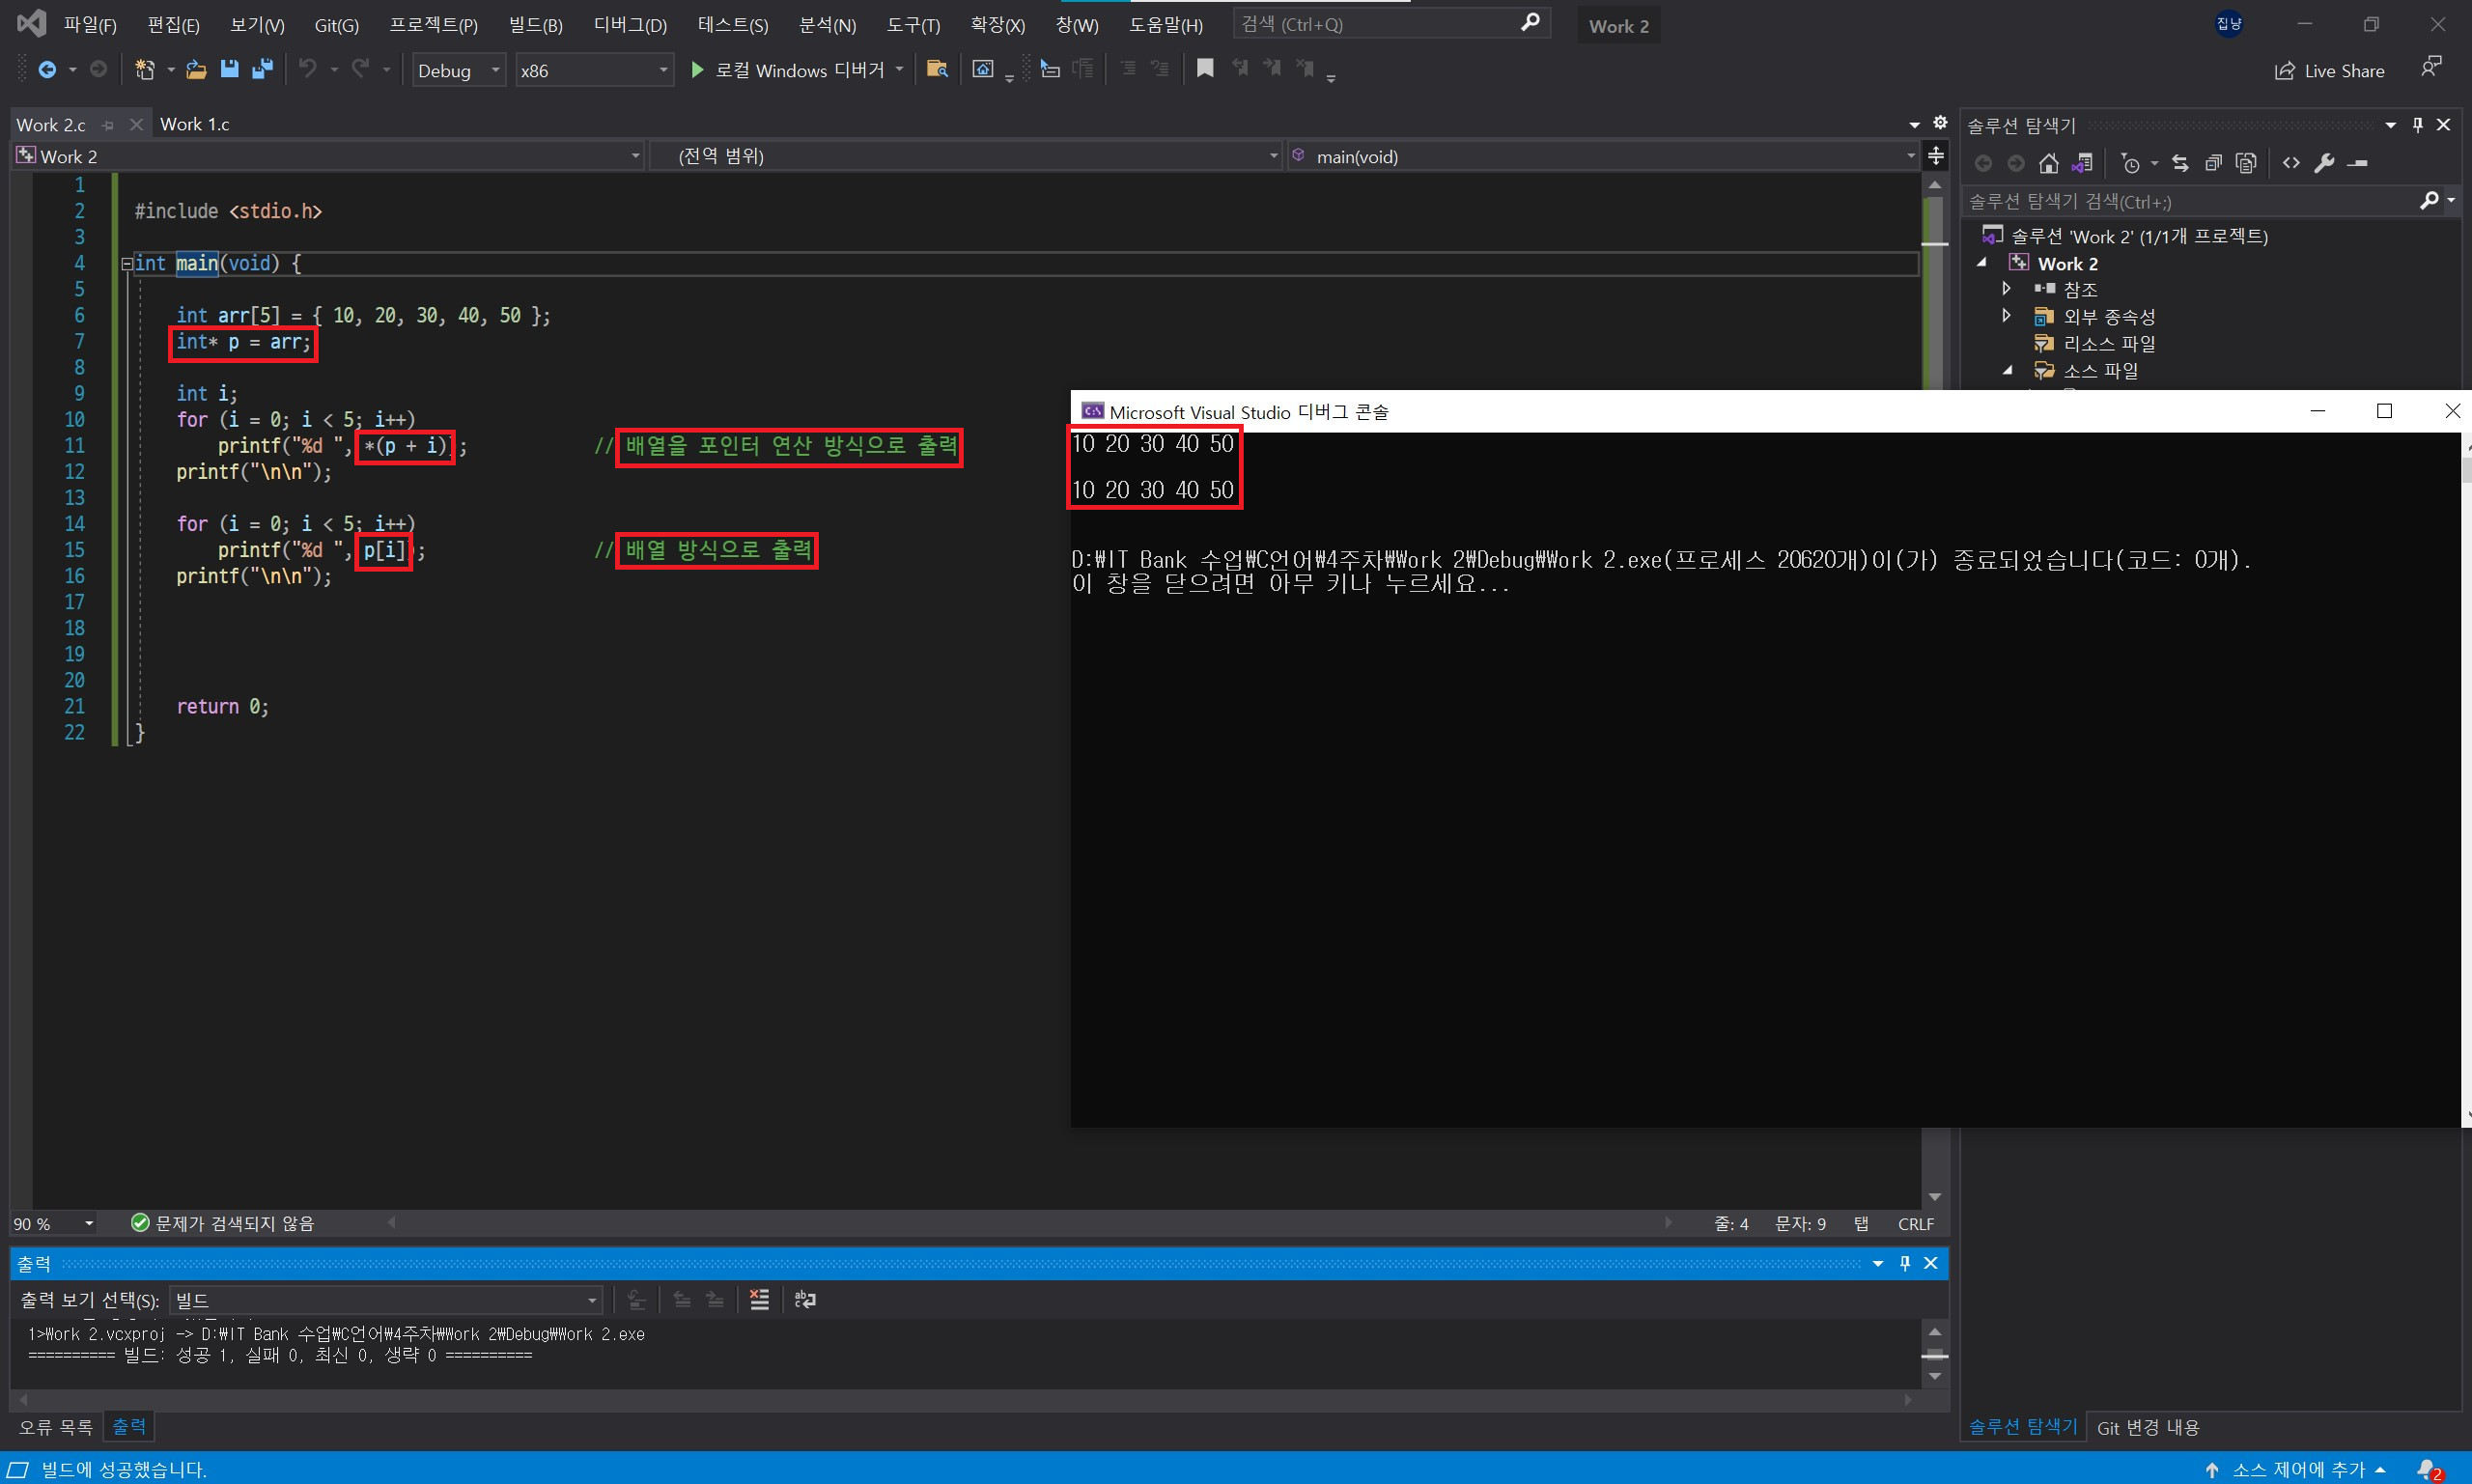The height and width of the screenshot is (1484, 2472).
Task: Click the Solution Explorer home icon
Action: tap(2049, 163)
